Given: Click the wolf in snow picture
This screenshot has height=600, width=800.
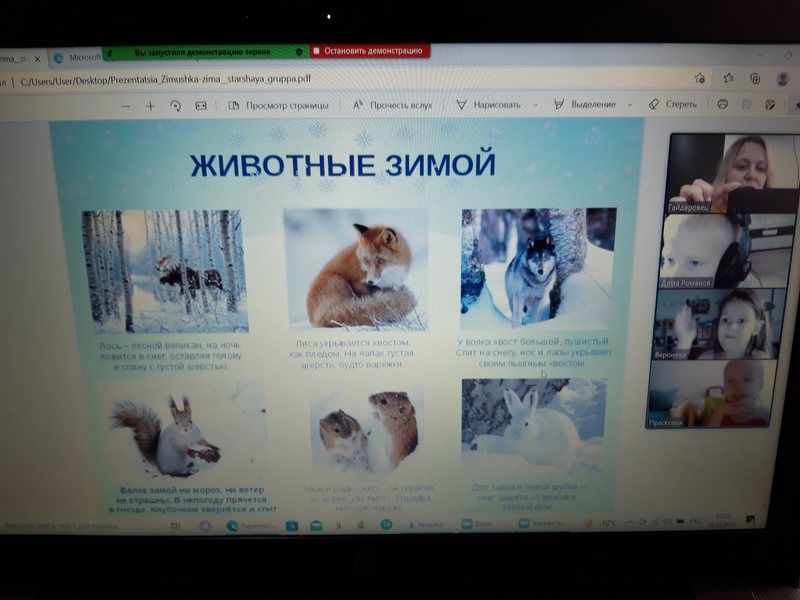Looking at the screenshot, I should coord(538,268).
